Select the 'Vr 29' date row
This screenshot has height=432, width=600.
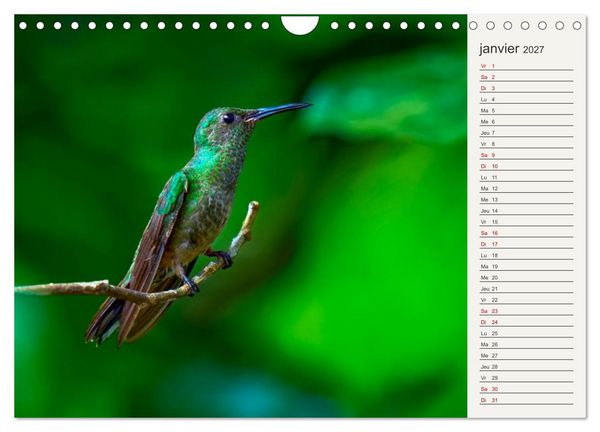tap(527, 377)
